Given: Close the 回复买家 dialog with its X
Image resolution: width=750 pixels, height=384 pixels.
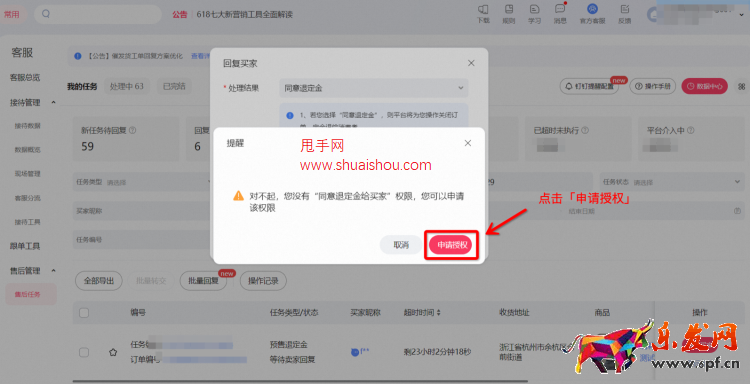Looking at the screenshot, I should tap(471, 63).
